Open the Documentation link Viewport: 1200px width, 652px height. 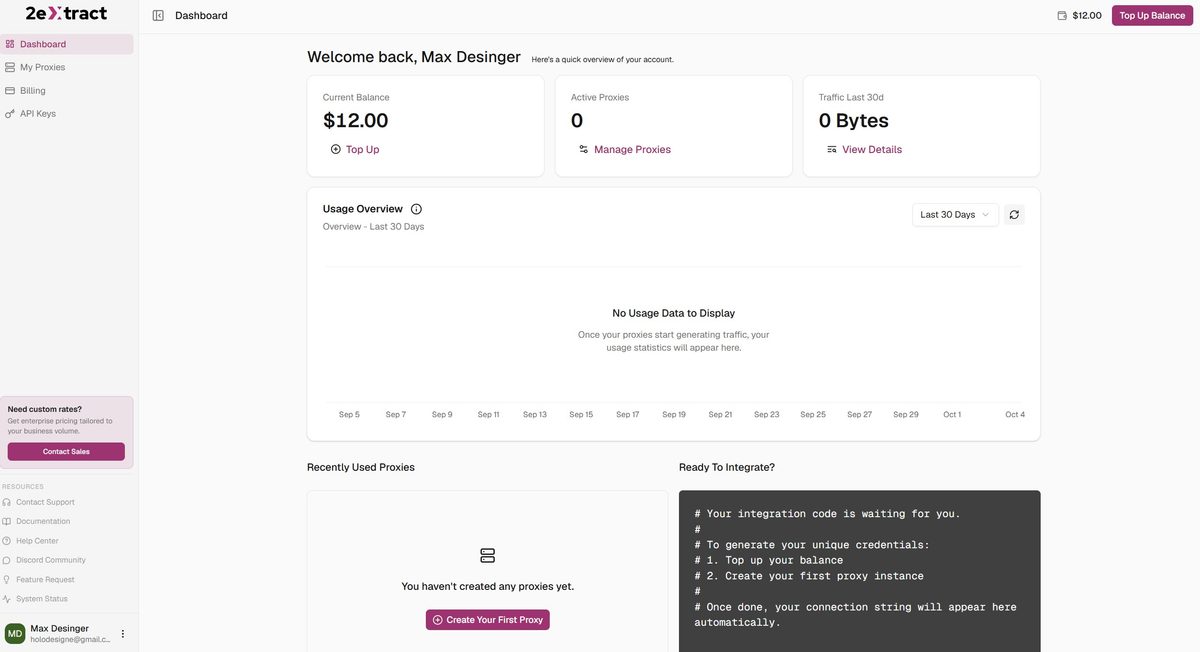[43, 521]
